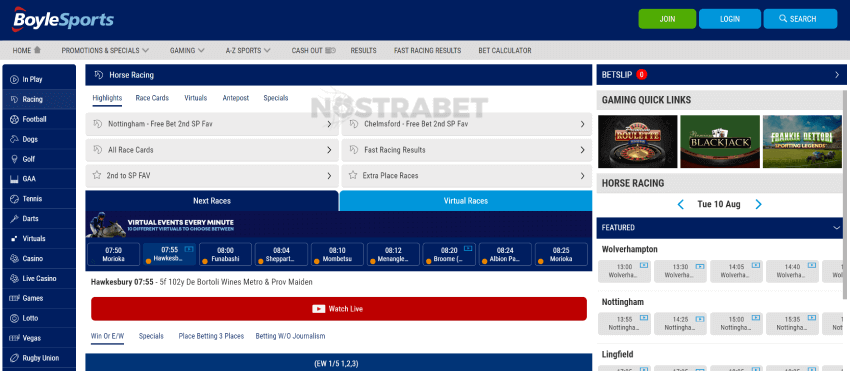
Task: Click the Racing item in sidebar
Action: click(x=39, y=99)
